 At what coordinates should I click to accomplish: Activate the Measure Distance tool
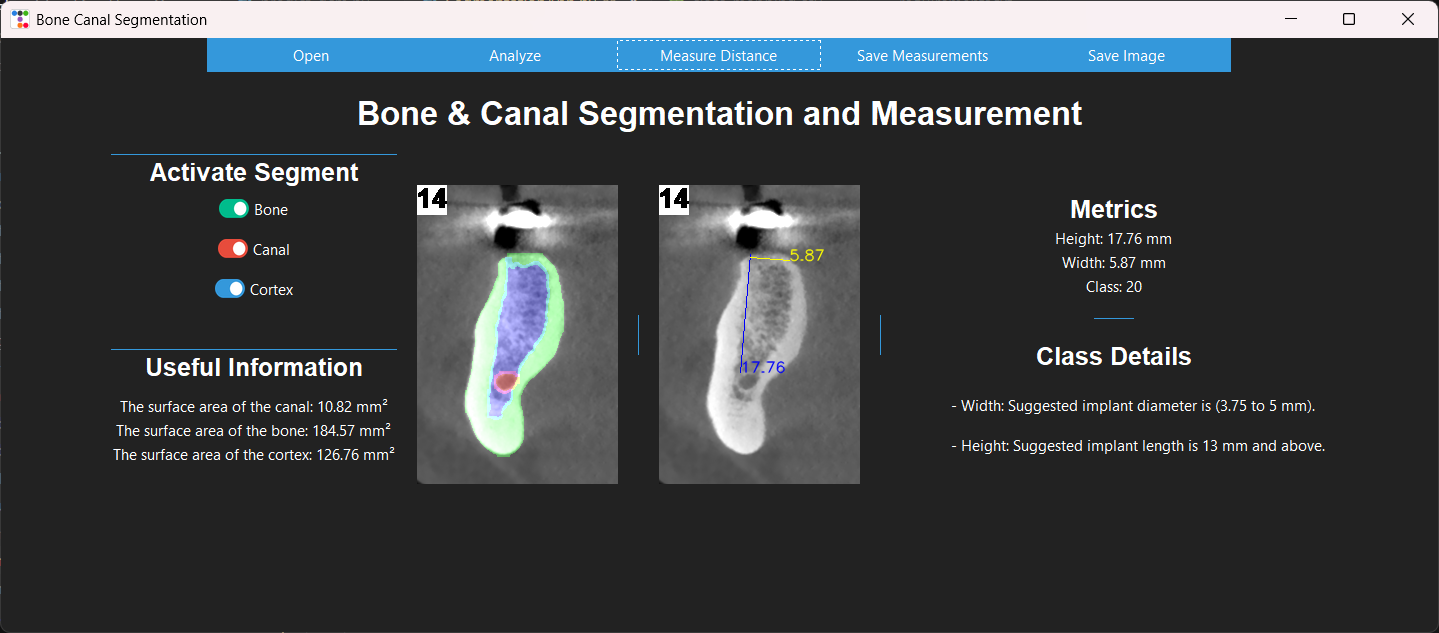click(x=718, y=56)
